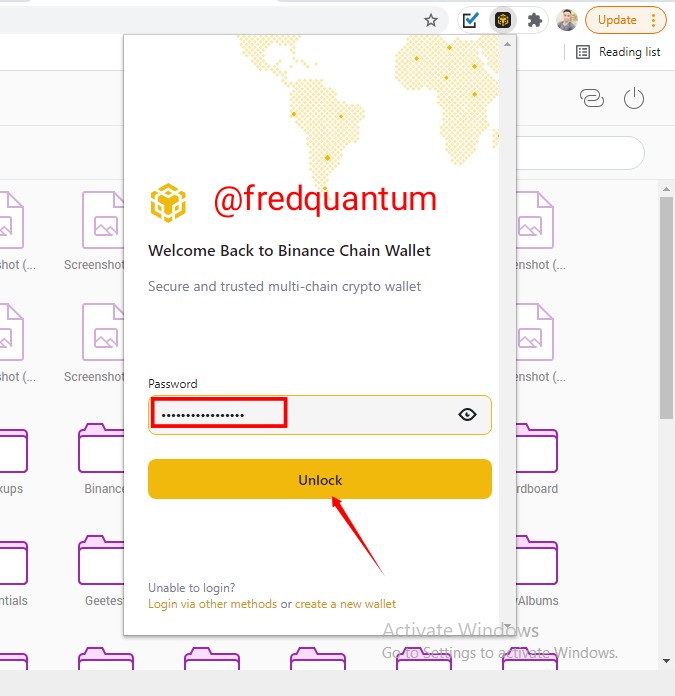Click the checkmark extension icon
Viewport: 675px width, 696px height.
[470, 20]
